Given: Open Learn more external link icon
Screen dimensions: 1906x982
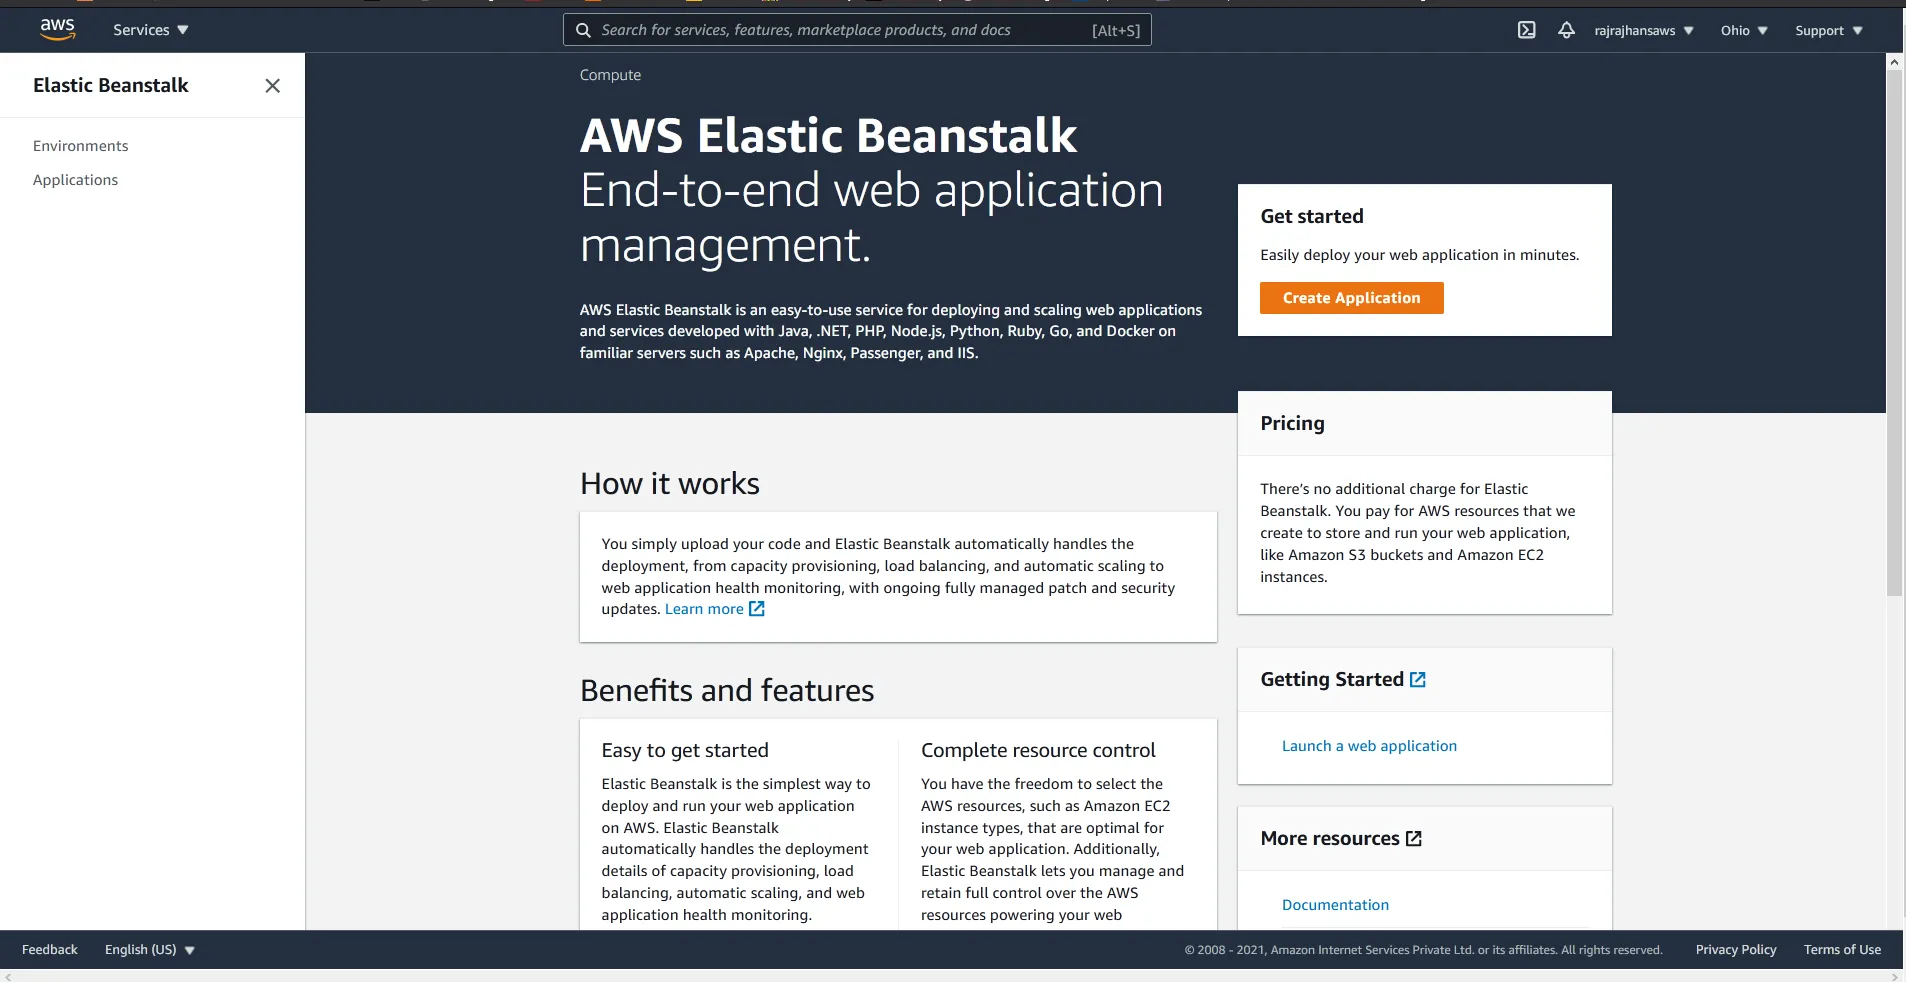Looking at the screenshot, I should [x=756, y=609].
